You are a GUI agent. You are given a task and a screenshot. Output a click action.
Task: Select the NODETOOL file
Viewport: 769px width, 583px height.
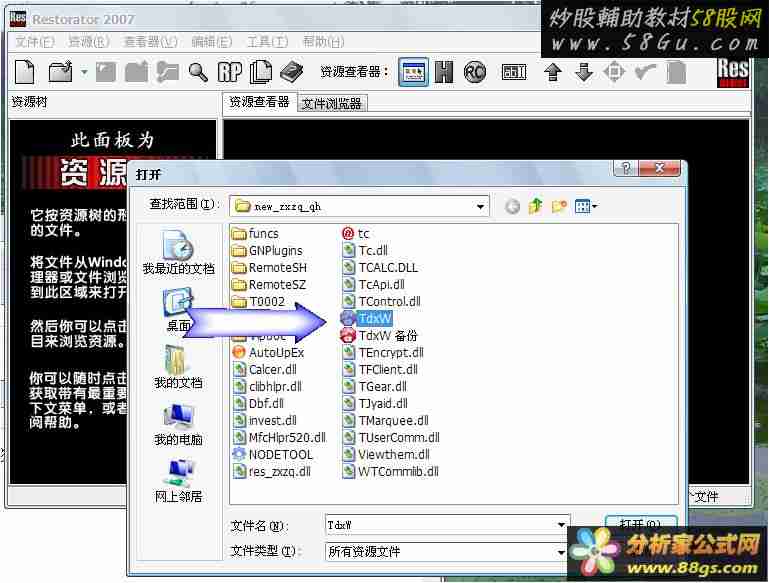[x=273, y=455]
